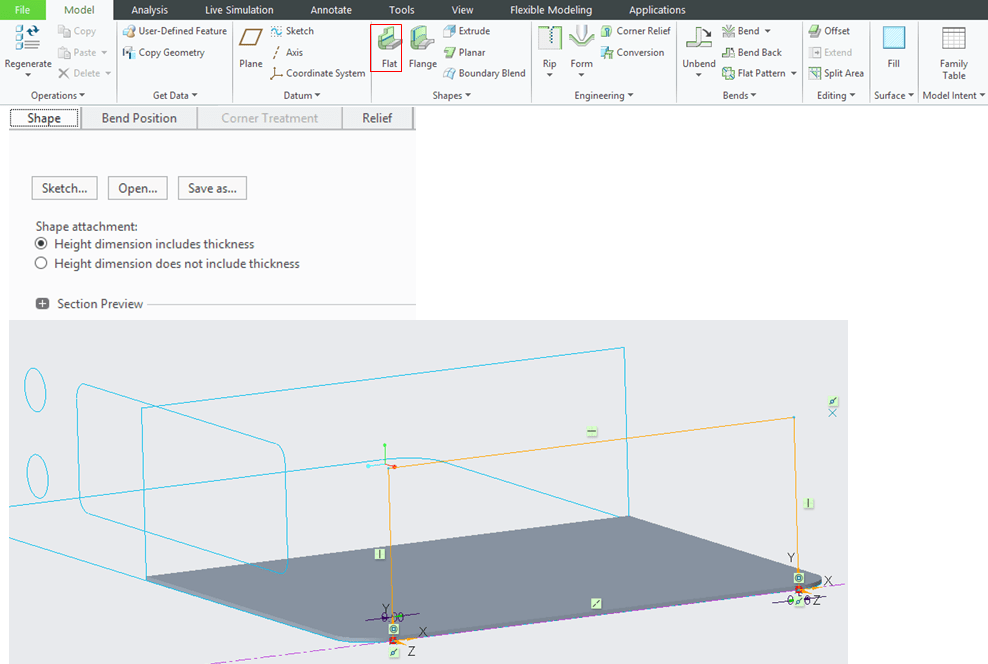Click the Save as... button
The image size is (988, 664).
click(212, 188)
